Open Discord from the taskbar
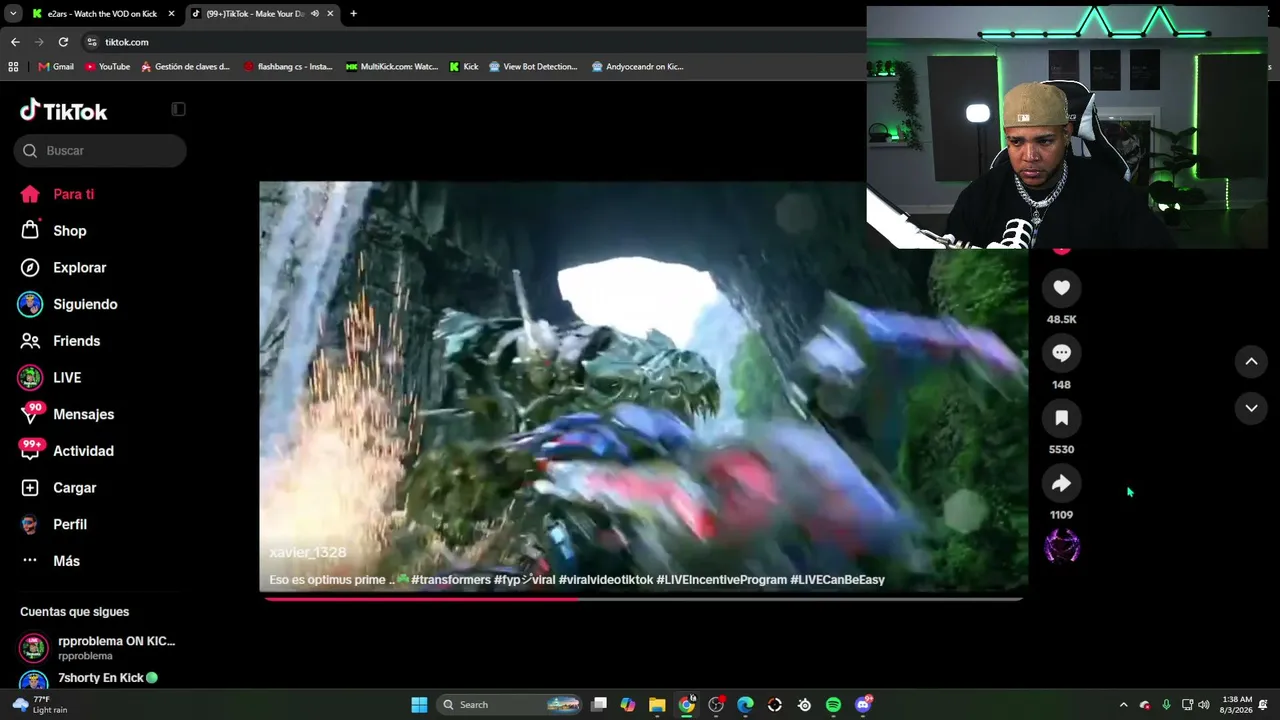 [x=864, y=705]
